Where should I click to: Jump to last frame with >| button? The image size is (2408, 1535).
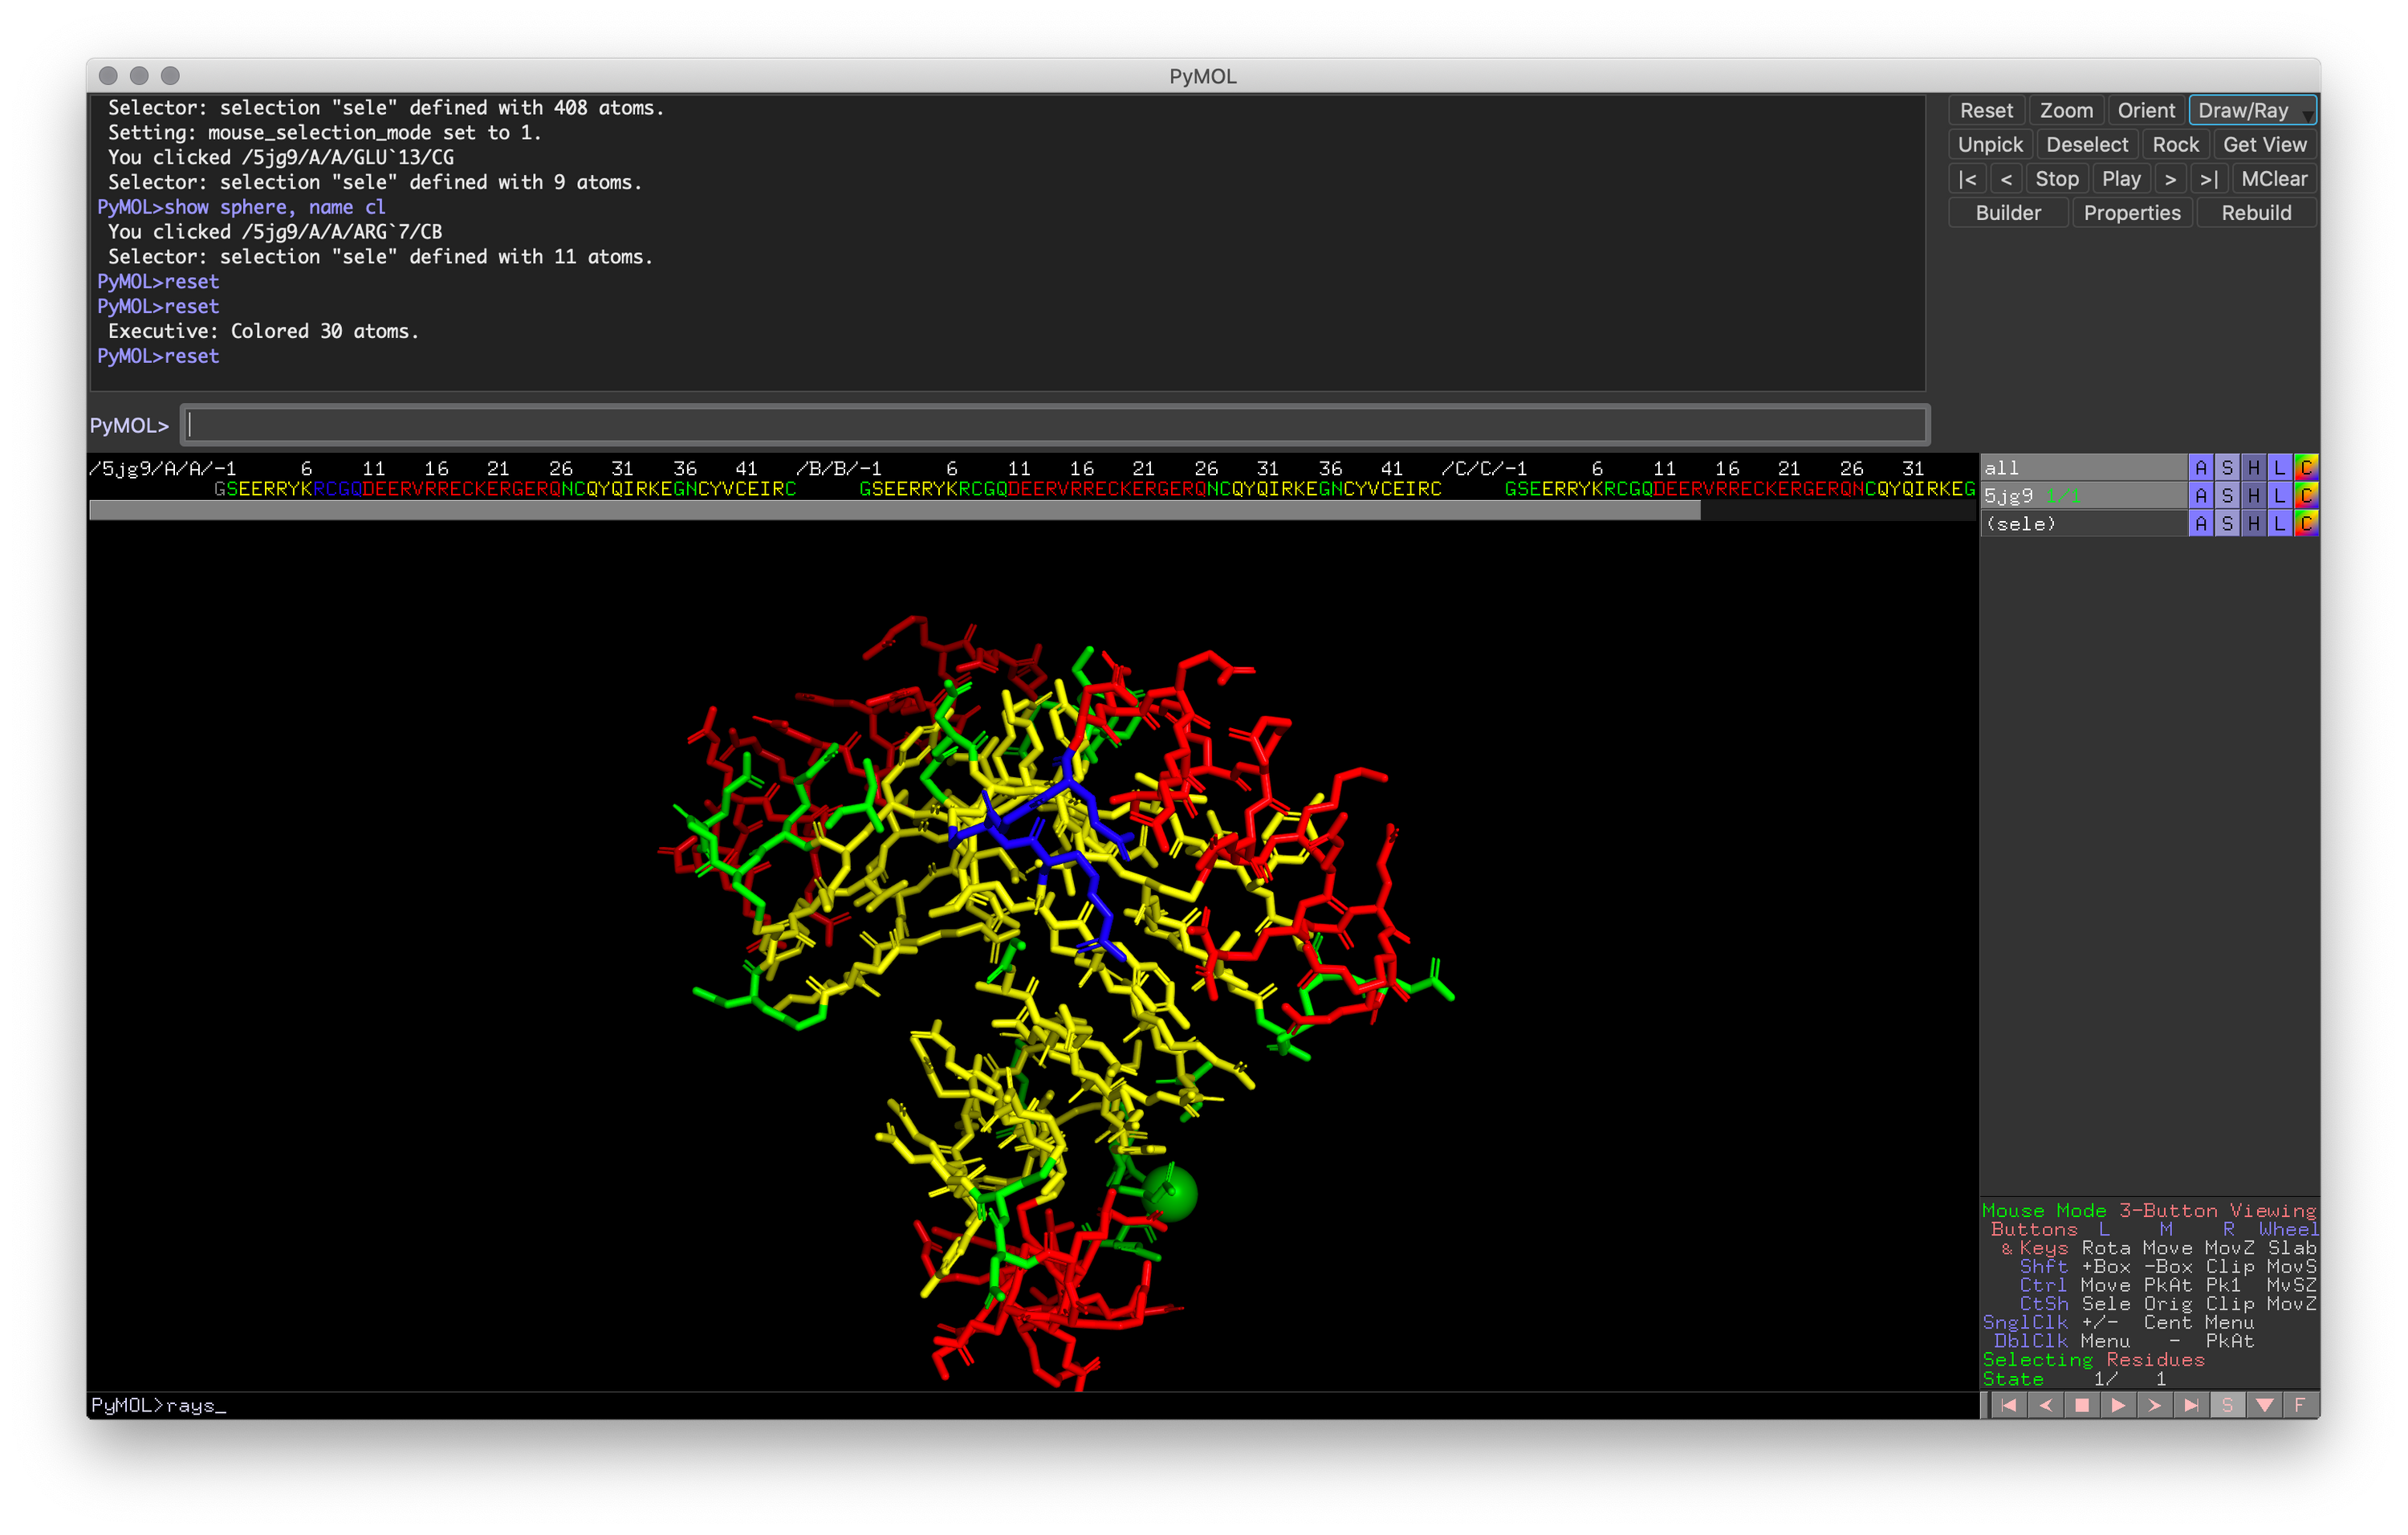tap(2208, 178)
